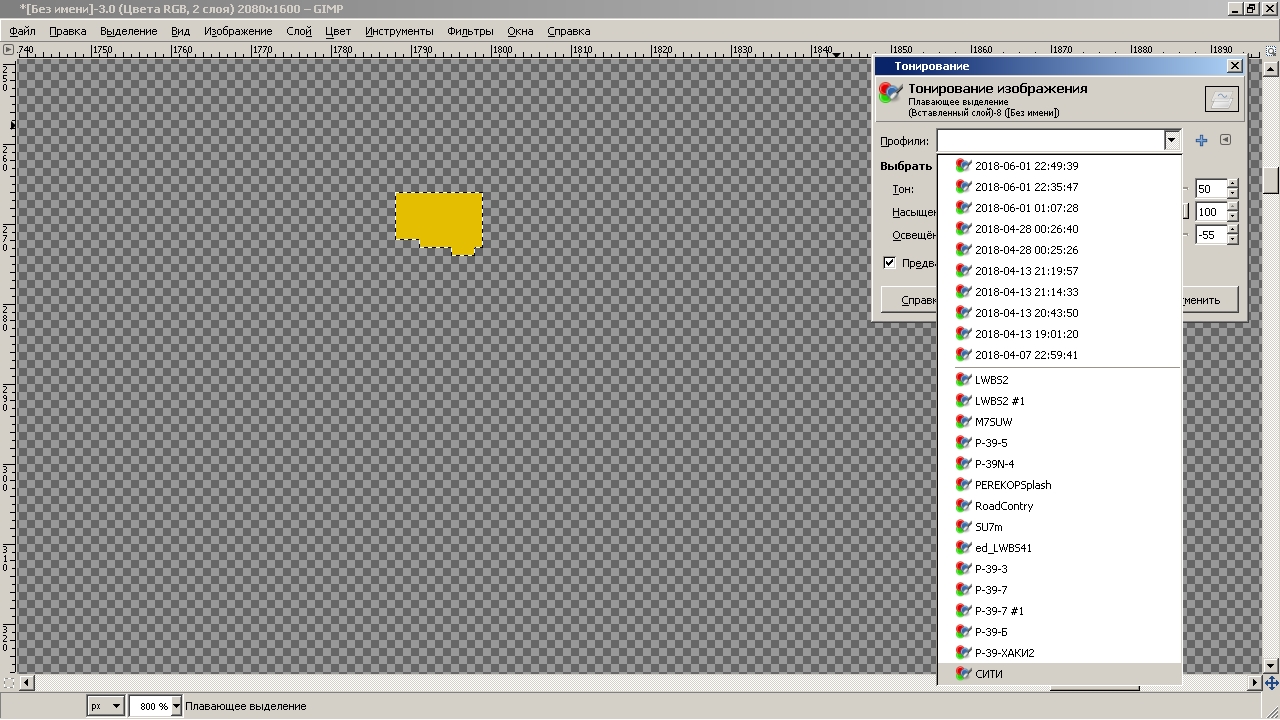This screenshot has height=720, width=1280.
Task: Click the canvas horizontal scrollbar left arrow
Action: [x=27, y=683]
